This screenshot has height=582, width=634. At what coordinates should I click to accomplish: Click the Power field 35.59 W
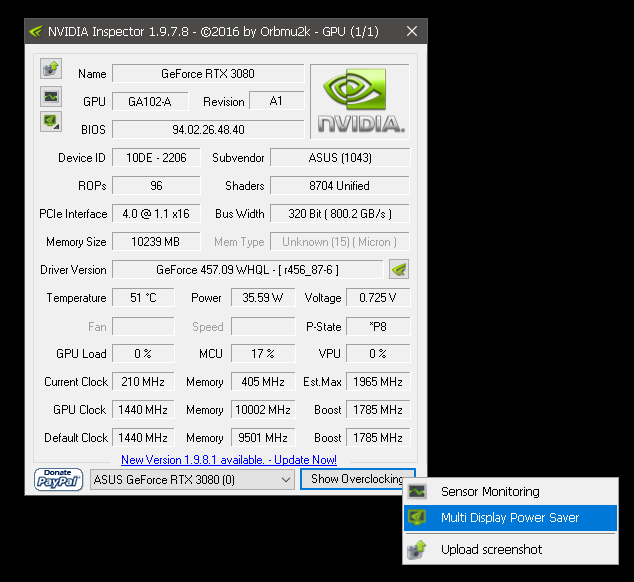tap(263, 298)
